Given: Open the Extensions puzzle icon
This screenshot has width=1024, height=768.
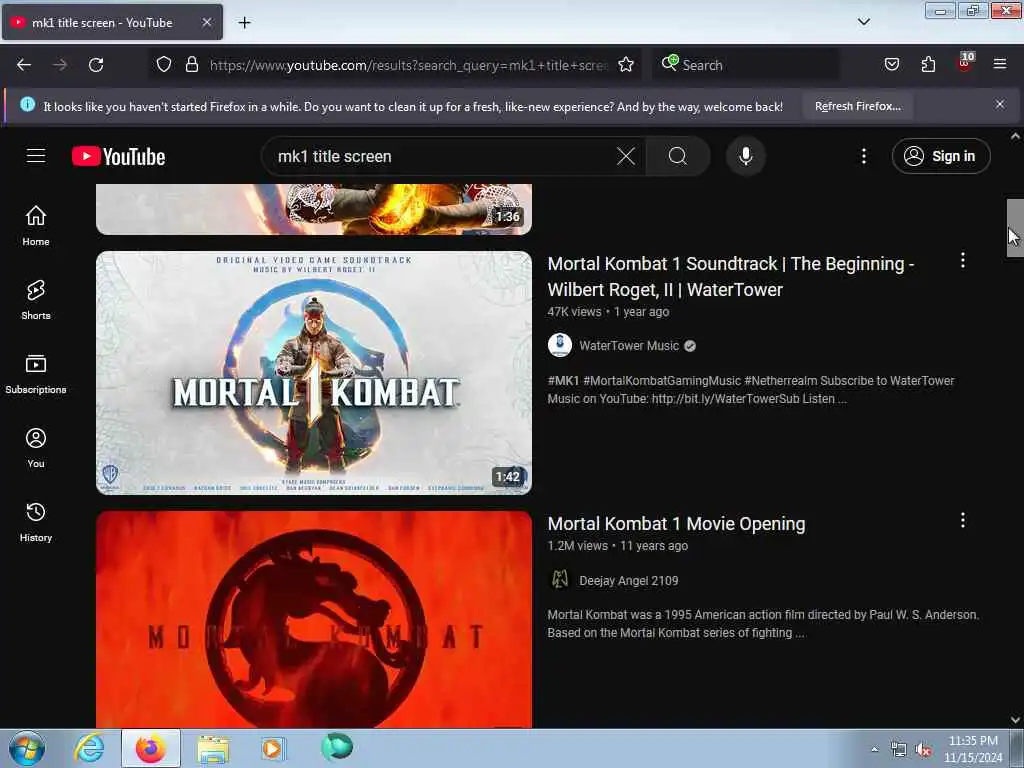Looking at the screenshot, I should (928, 65).
